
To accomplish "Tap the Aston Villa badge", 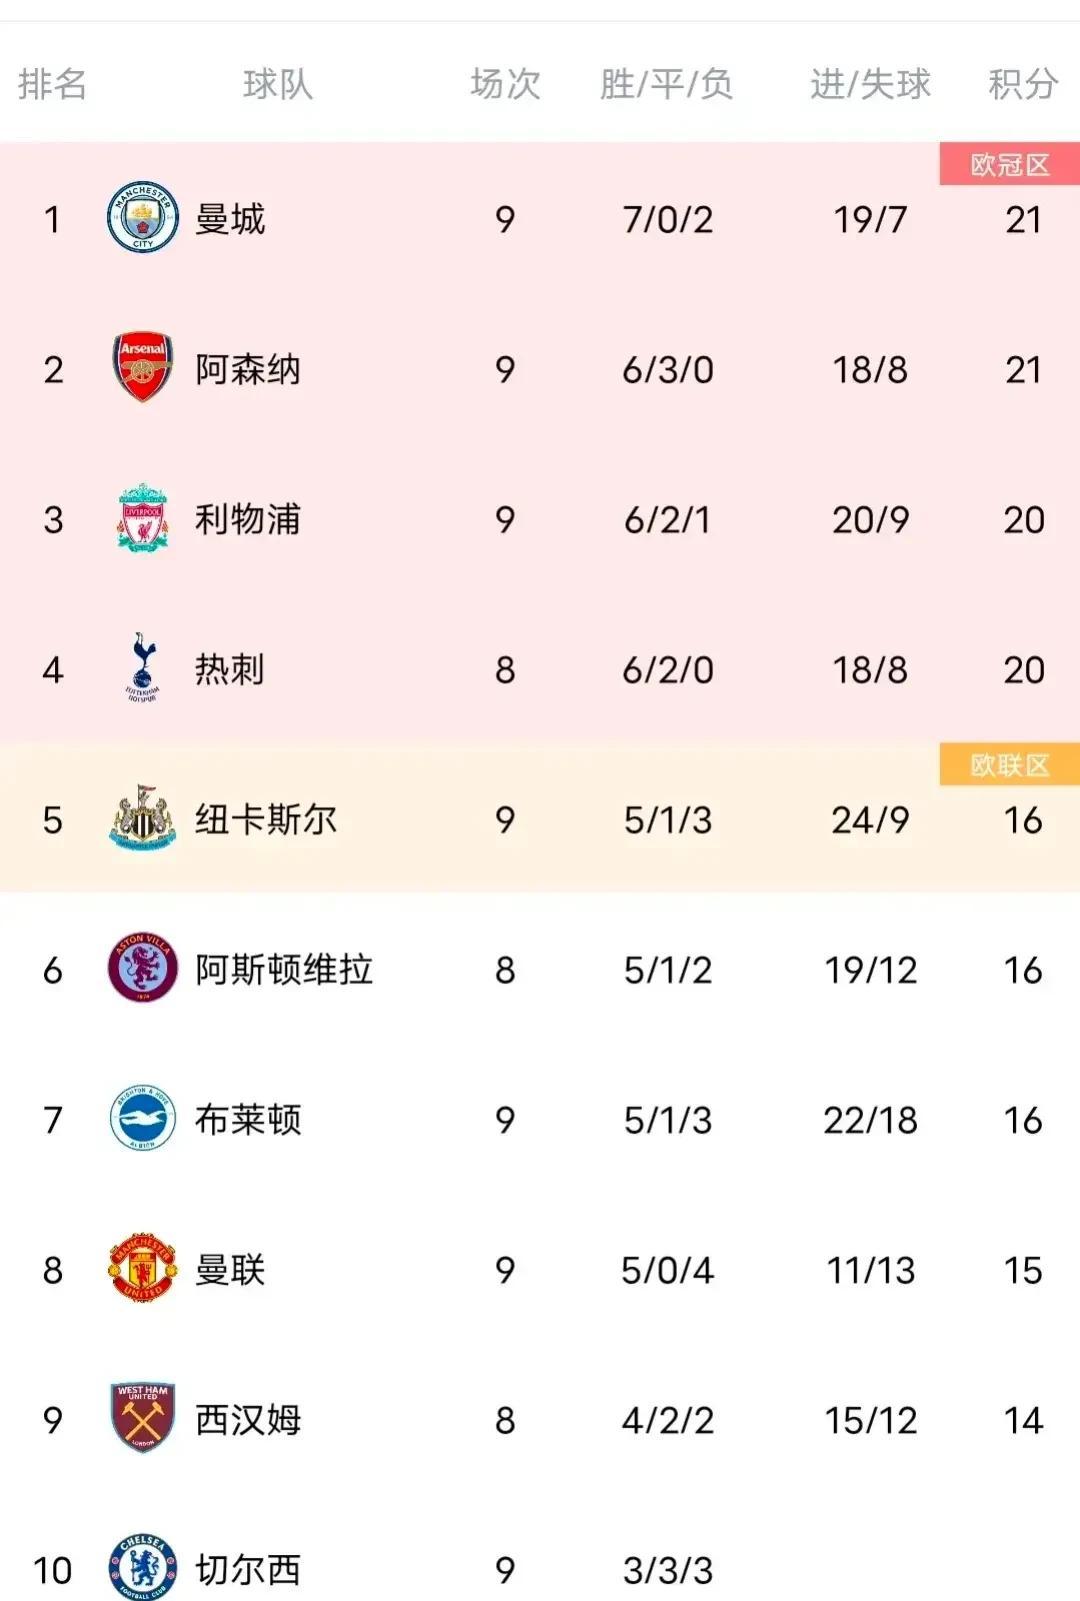I will (142, 968).
